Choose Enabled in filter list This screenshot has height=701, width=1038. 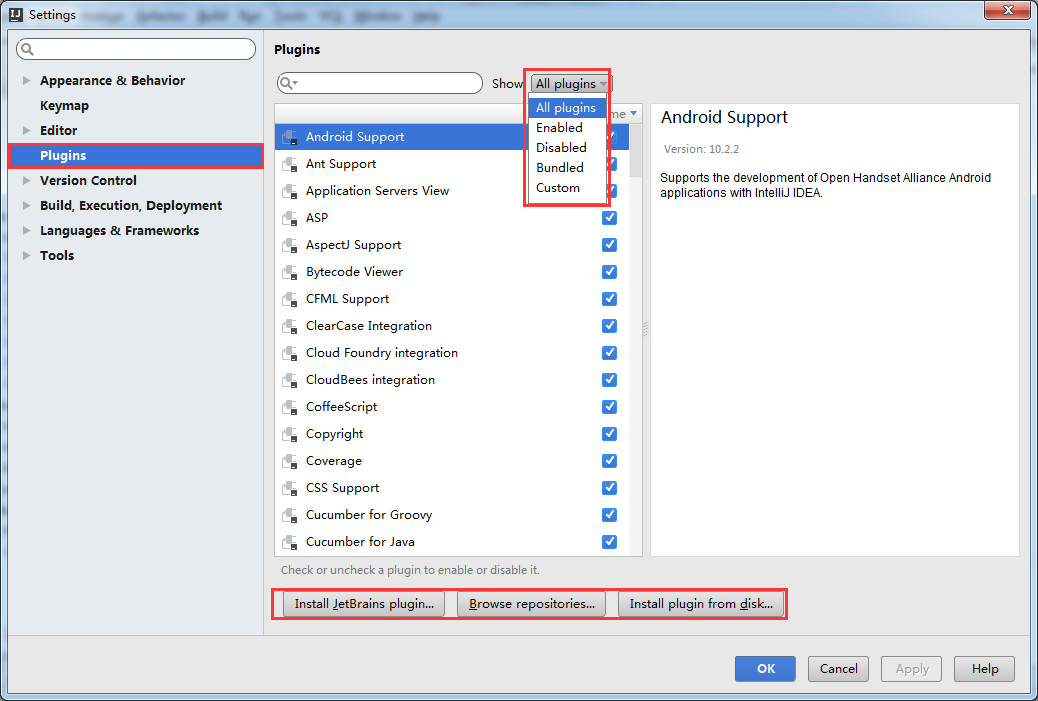coord(567,128)
